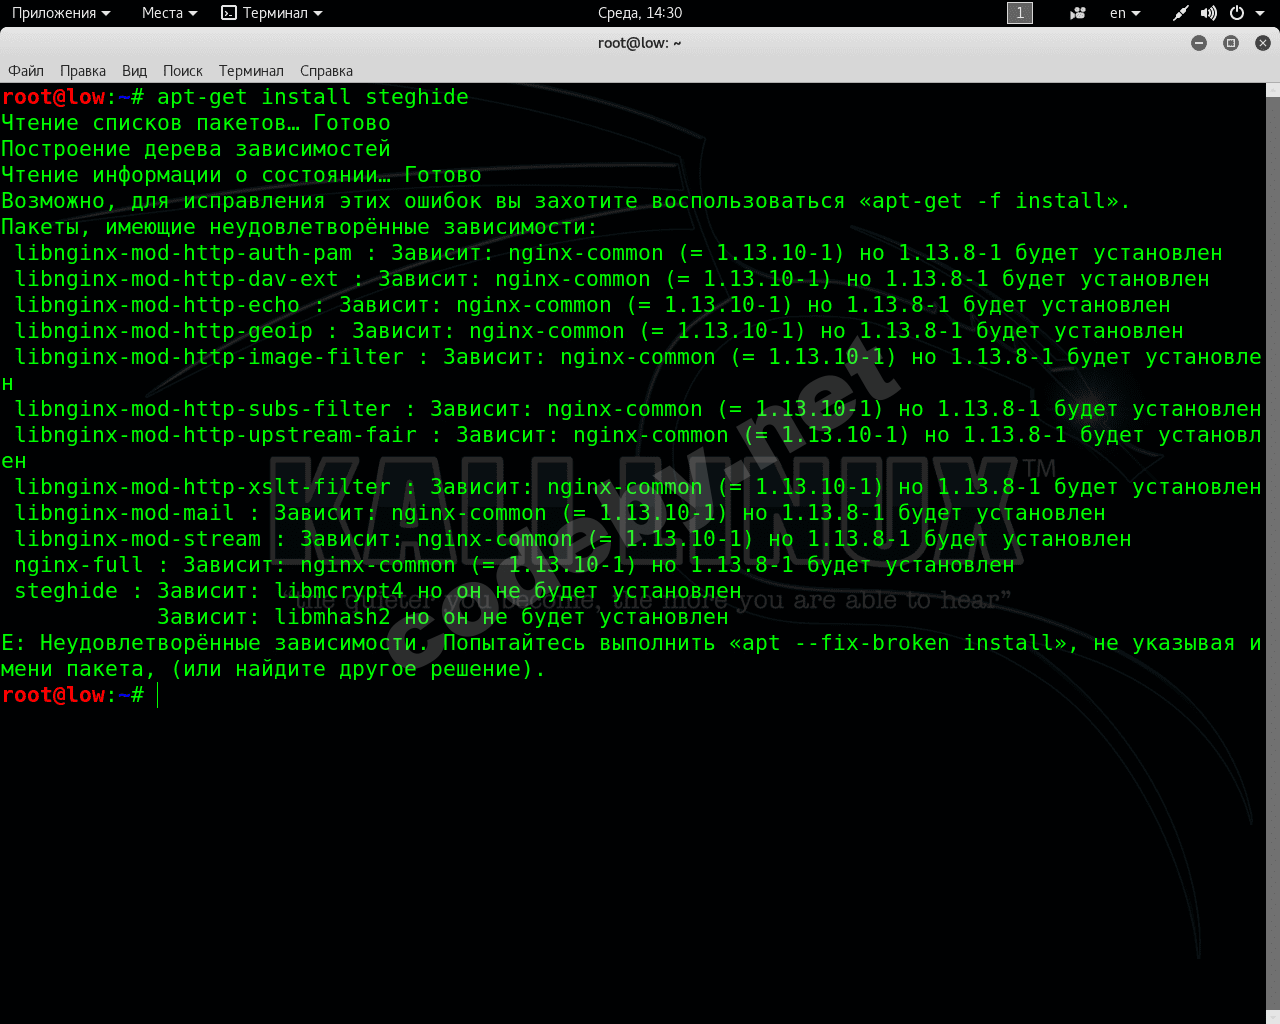Open the en keyboard layout dropdown
Screen dimensions: 1280x1024
click(x=1125, y=13)
